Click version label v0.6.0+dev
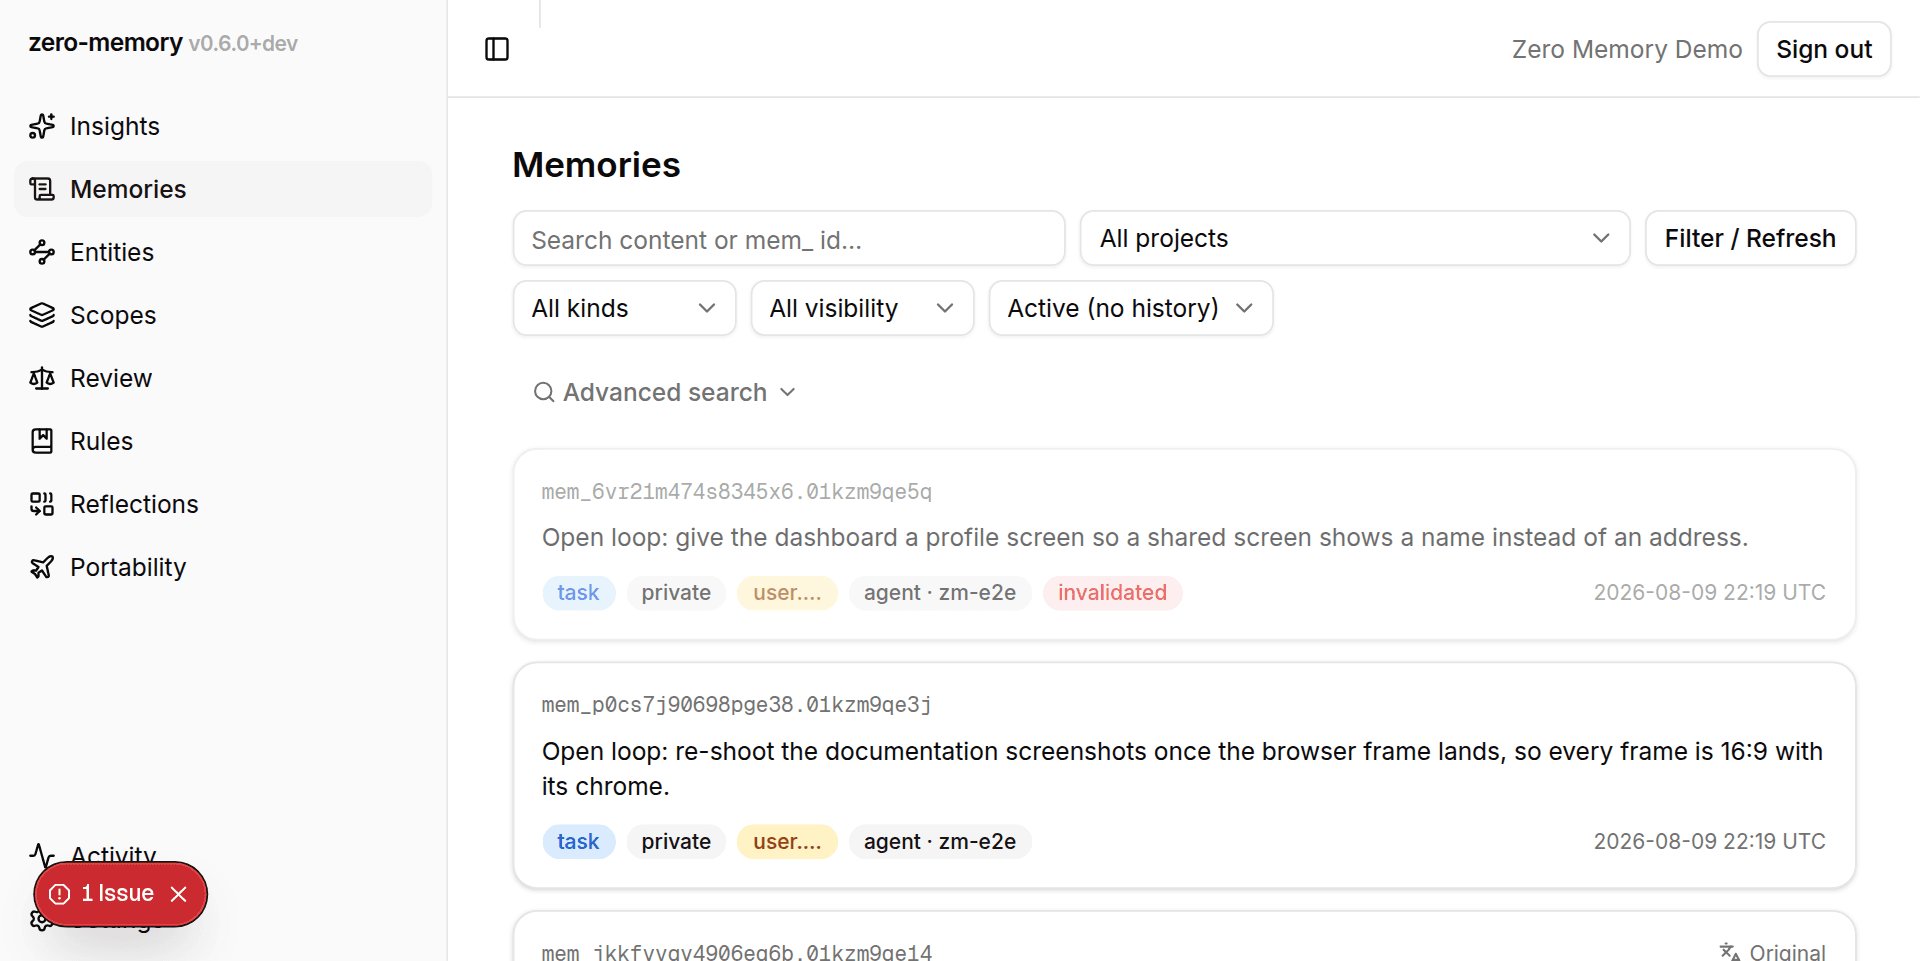The image size is (1920, 961). [243, 44]
